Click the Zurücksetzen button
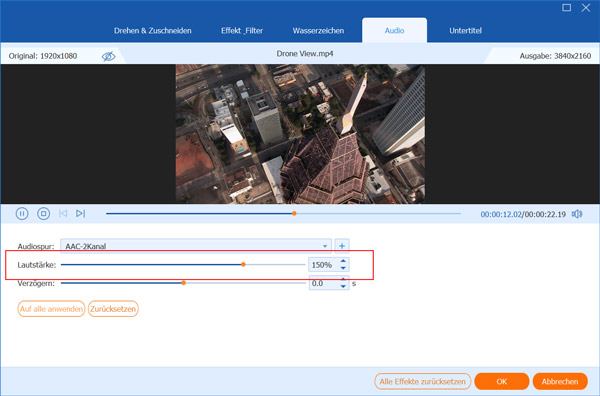The width and height of the screenshot is (600, 396). pos(113,309)
